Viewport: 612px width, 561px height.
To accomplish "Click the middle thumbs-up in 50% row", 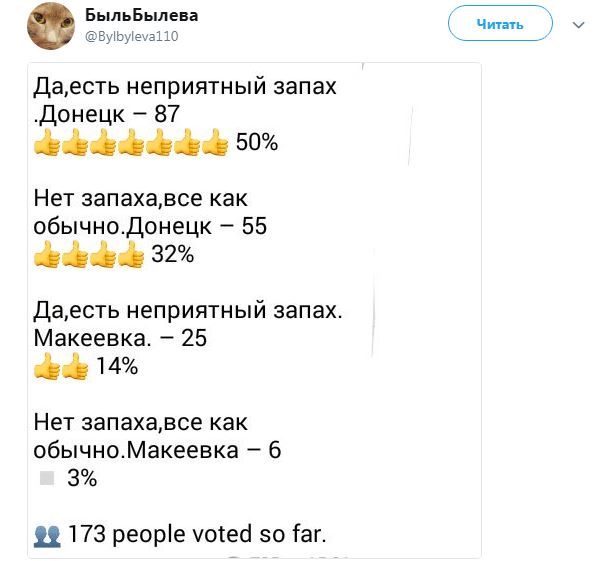I will click(x=131, y=142).
